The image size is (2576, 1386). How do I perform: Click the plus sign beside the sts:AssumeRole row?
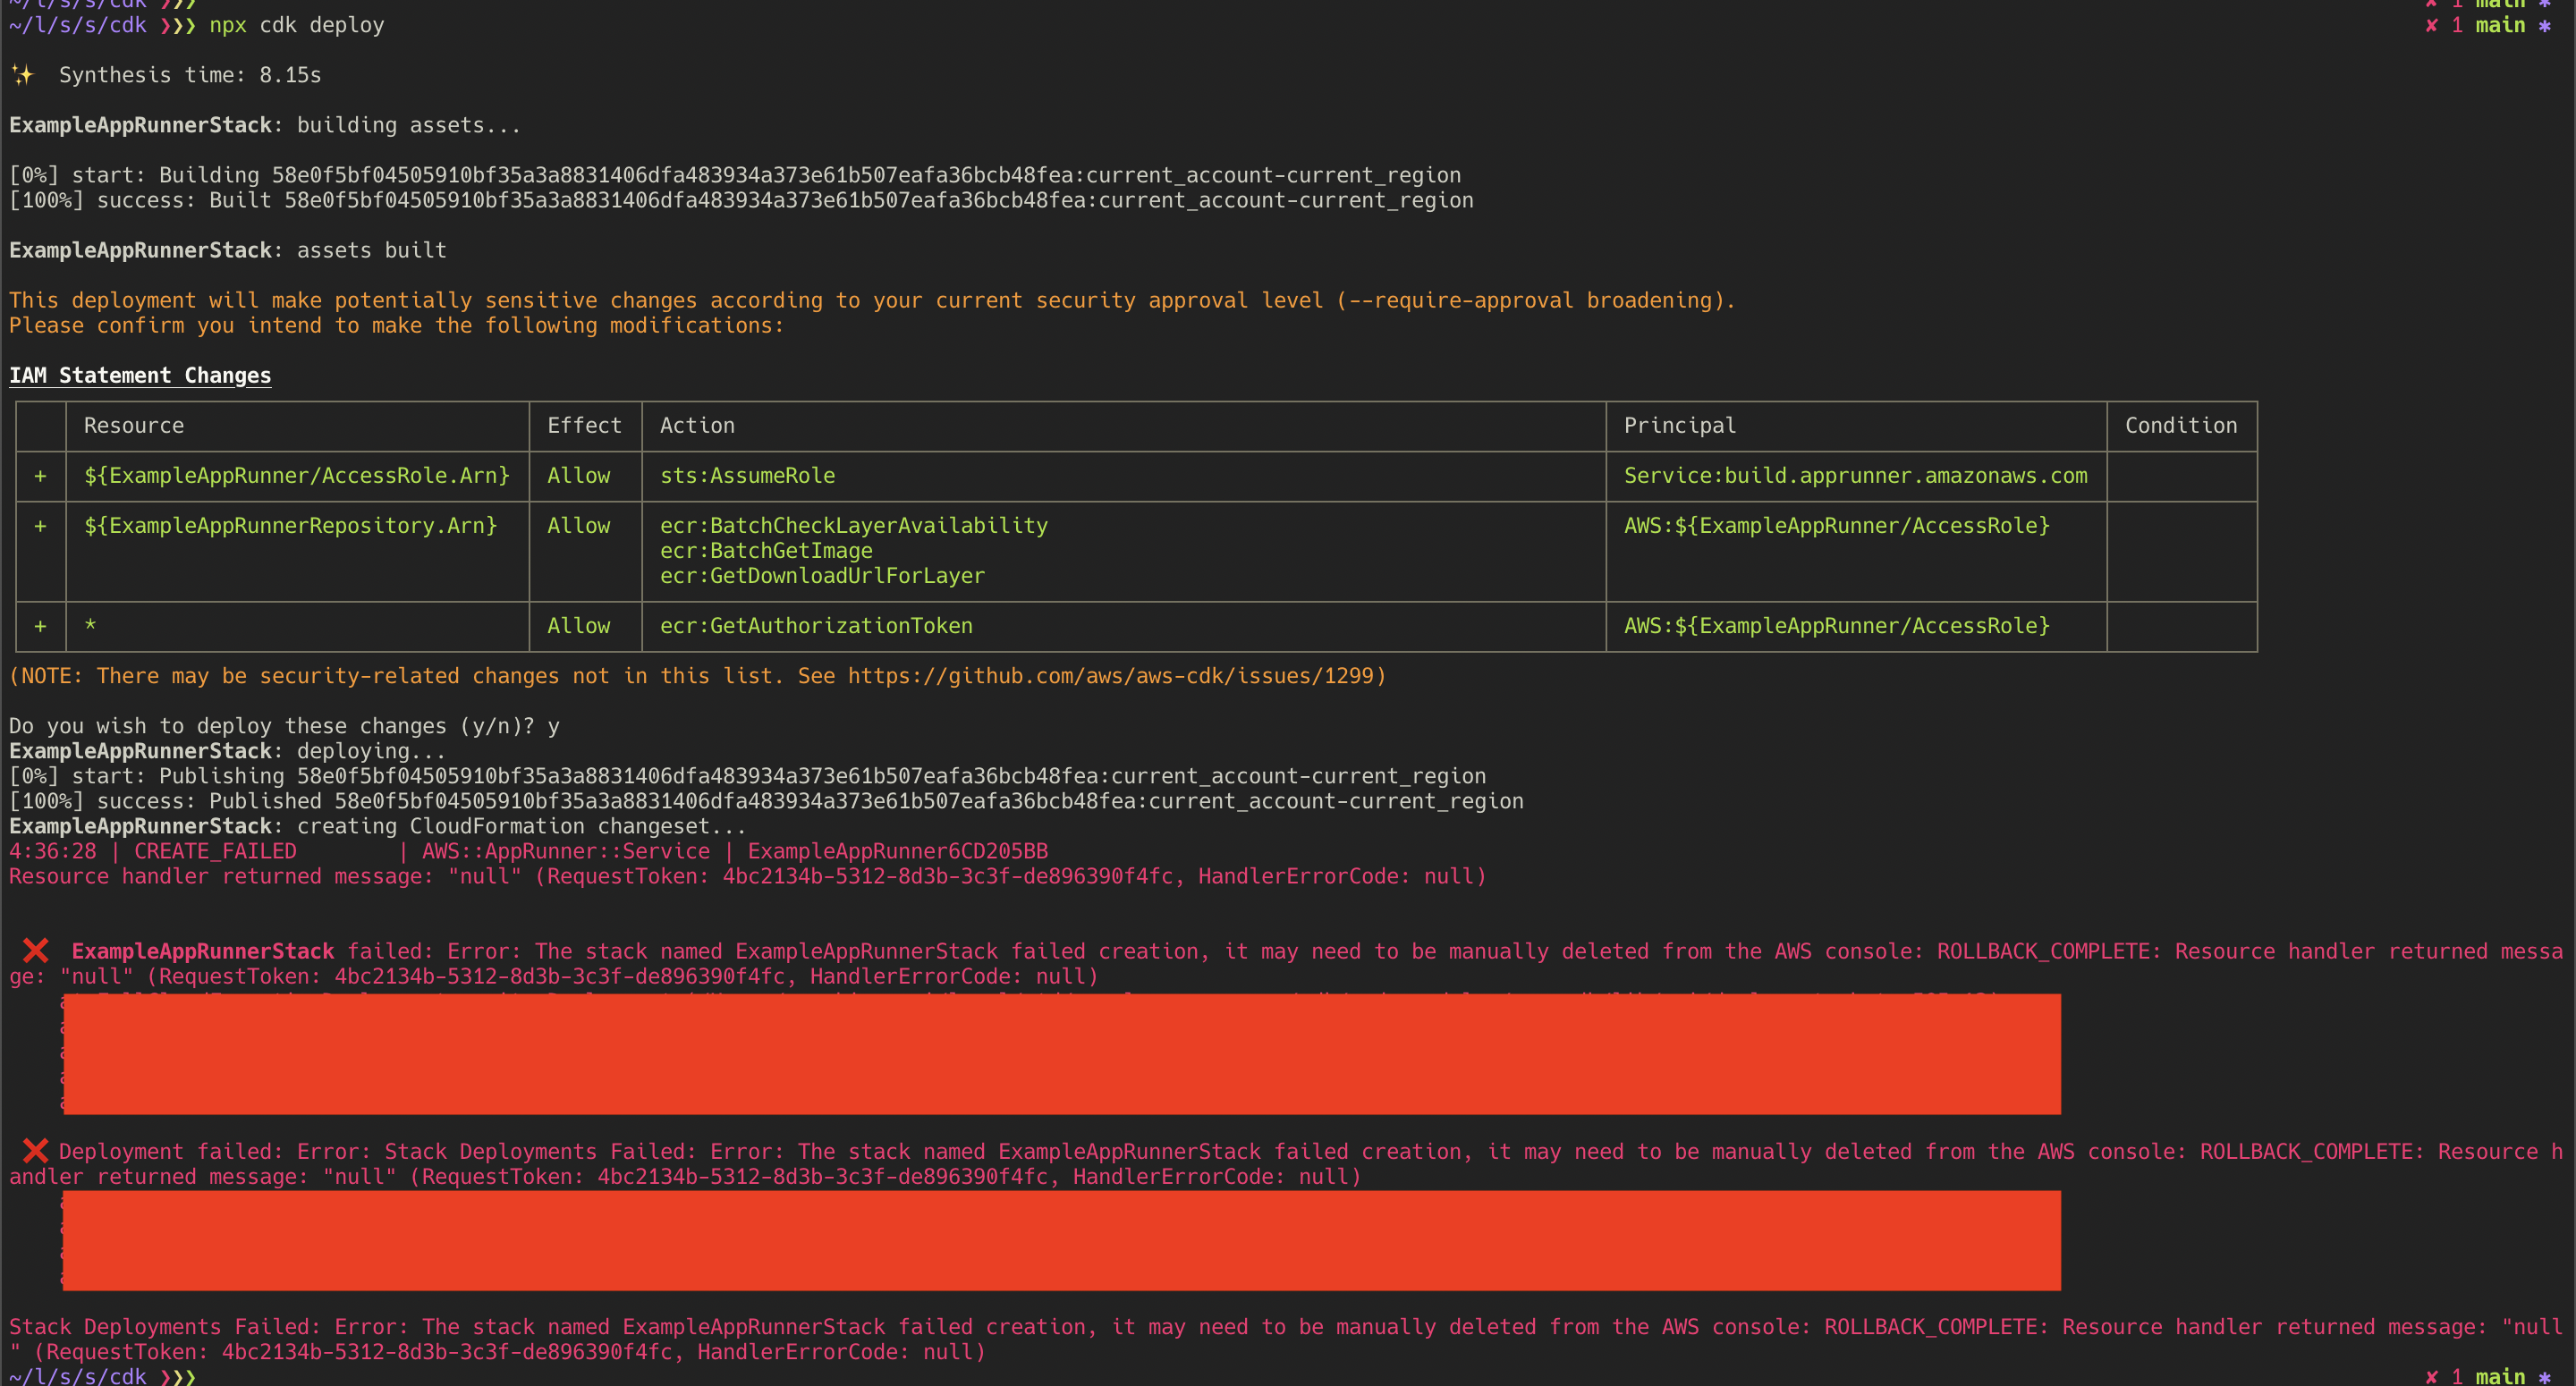[40, 476]
